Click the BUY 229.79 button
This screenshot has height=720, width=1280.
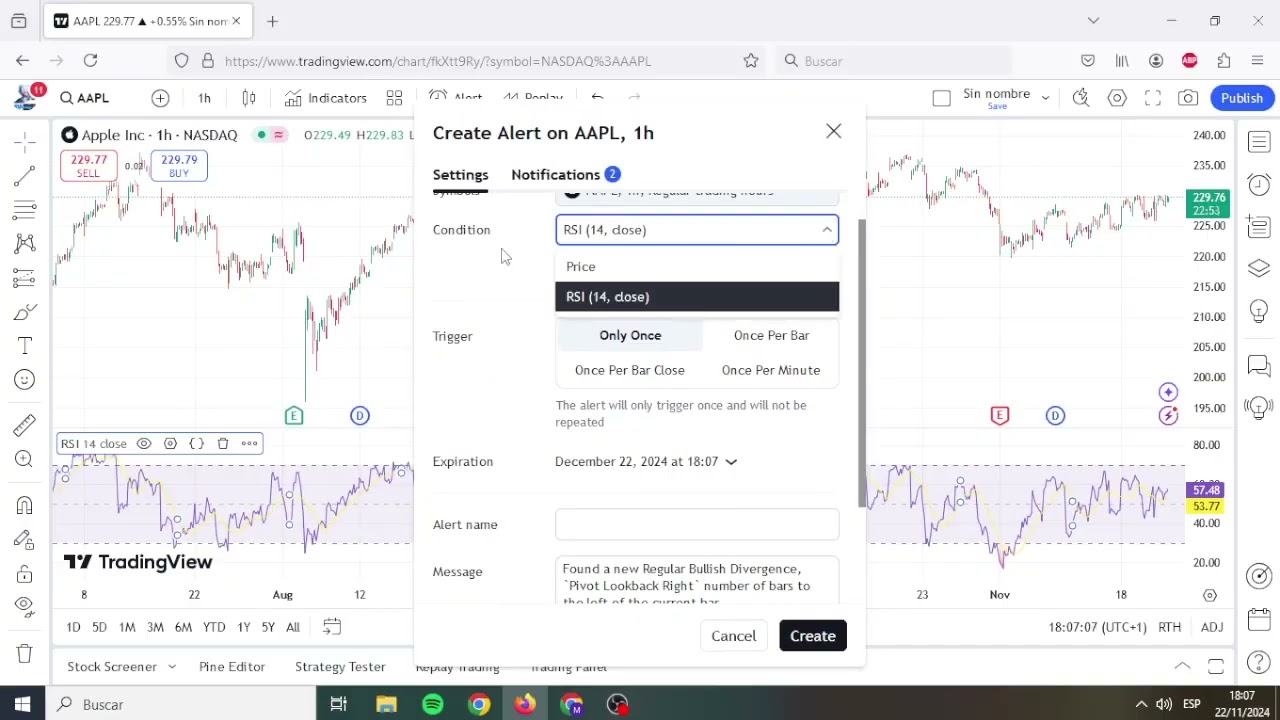179,166
